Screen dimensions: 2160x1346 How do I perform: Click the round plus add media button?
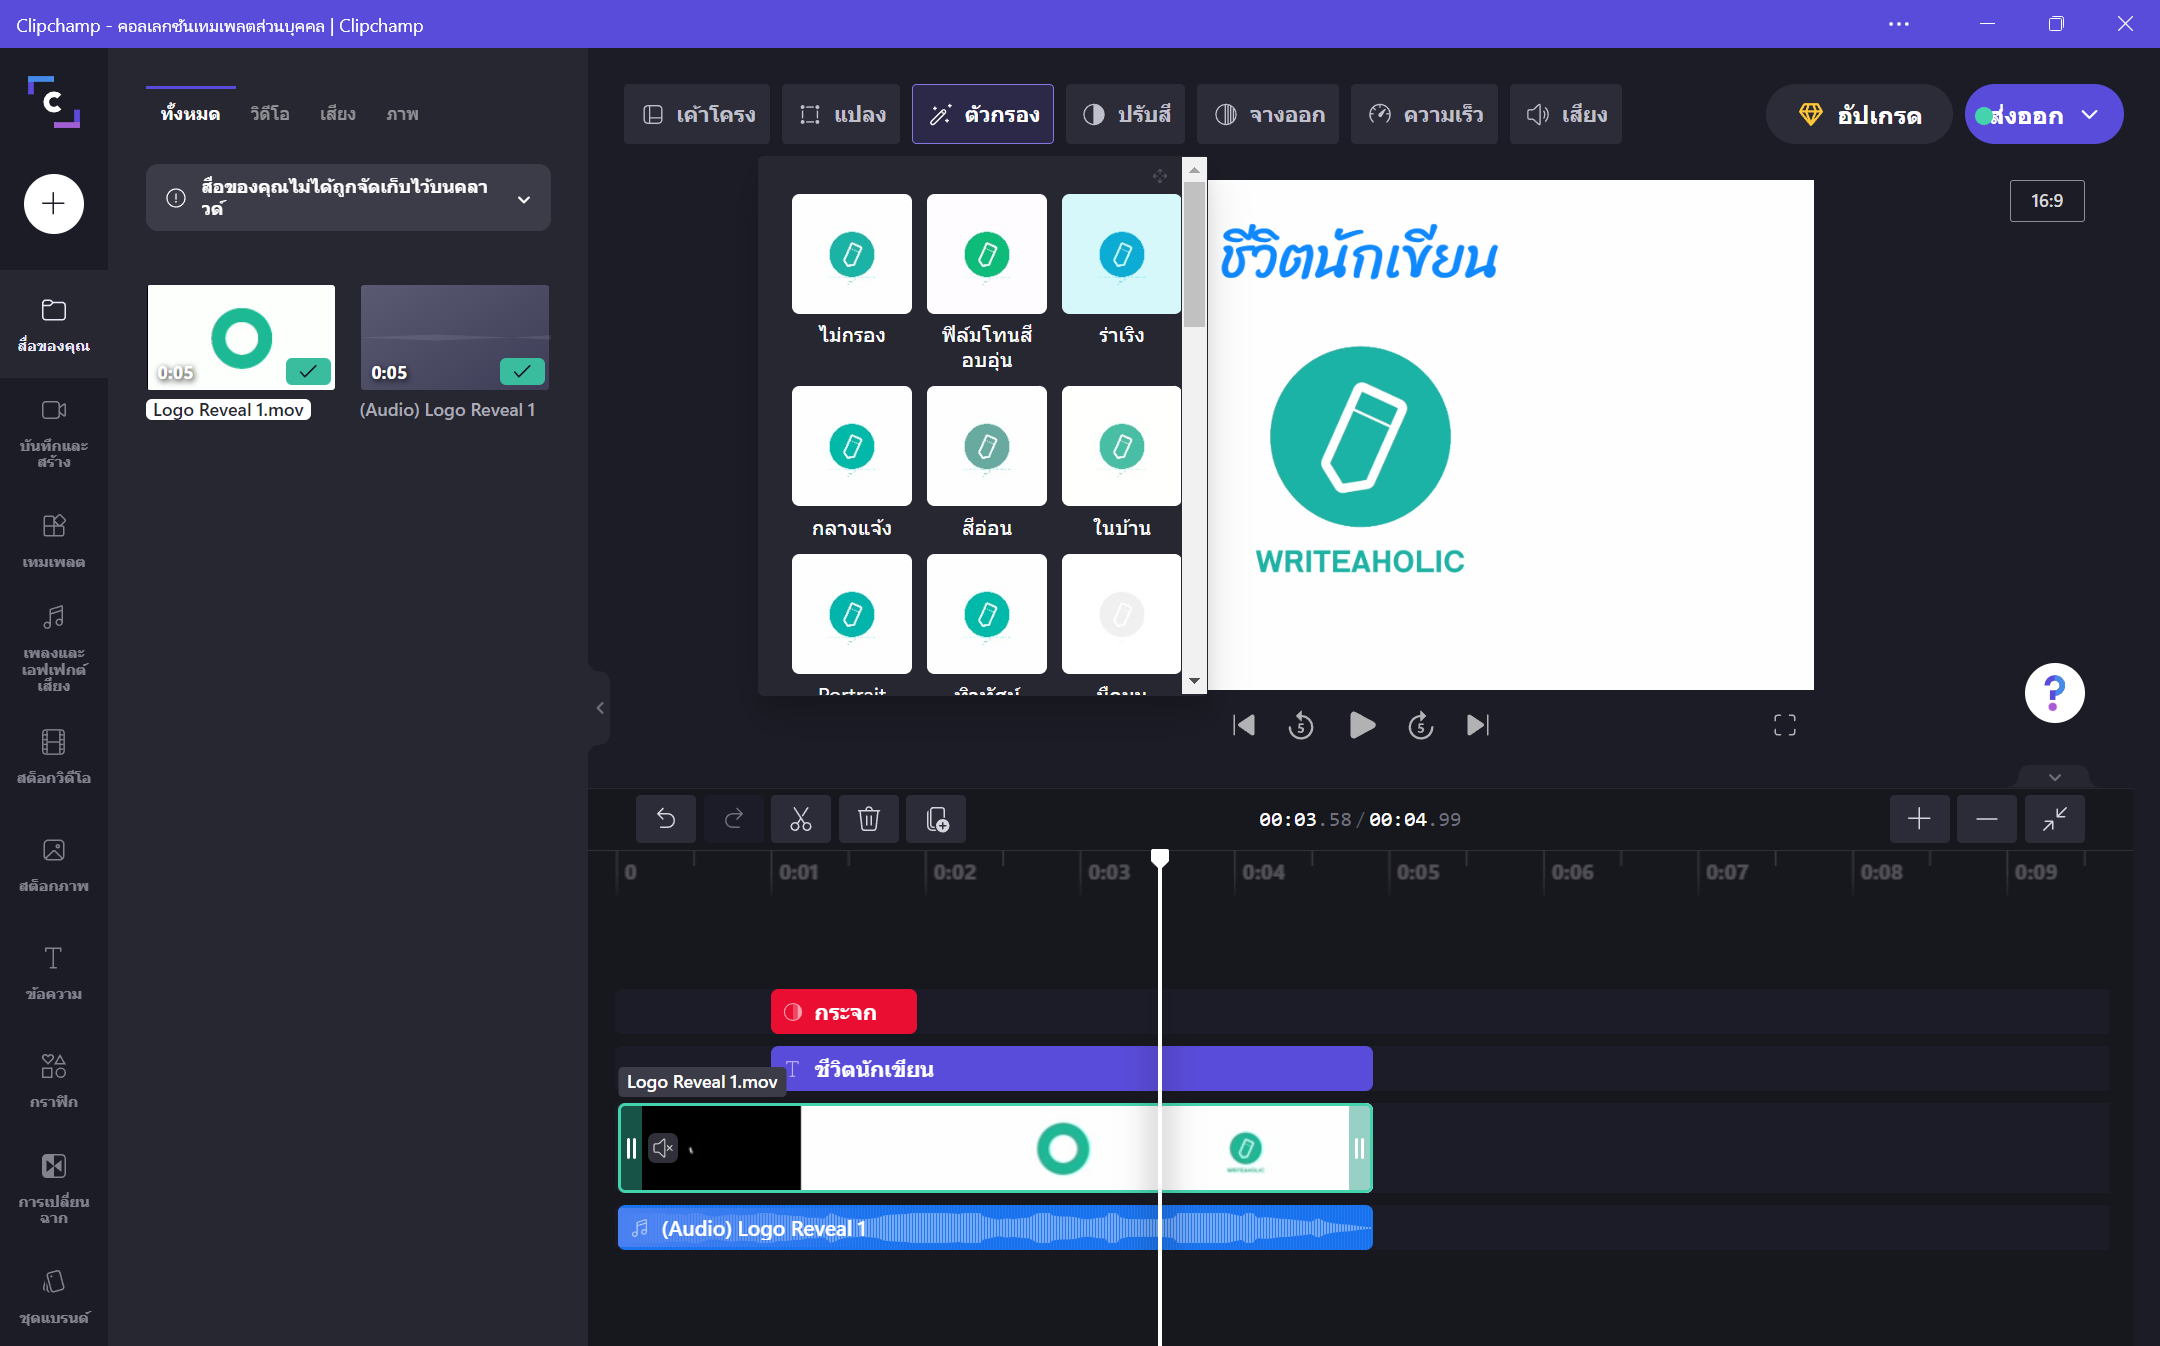click(x=54, y=204)
